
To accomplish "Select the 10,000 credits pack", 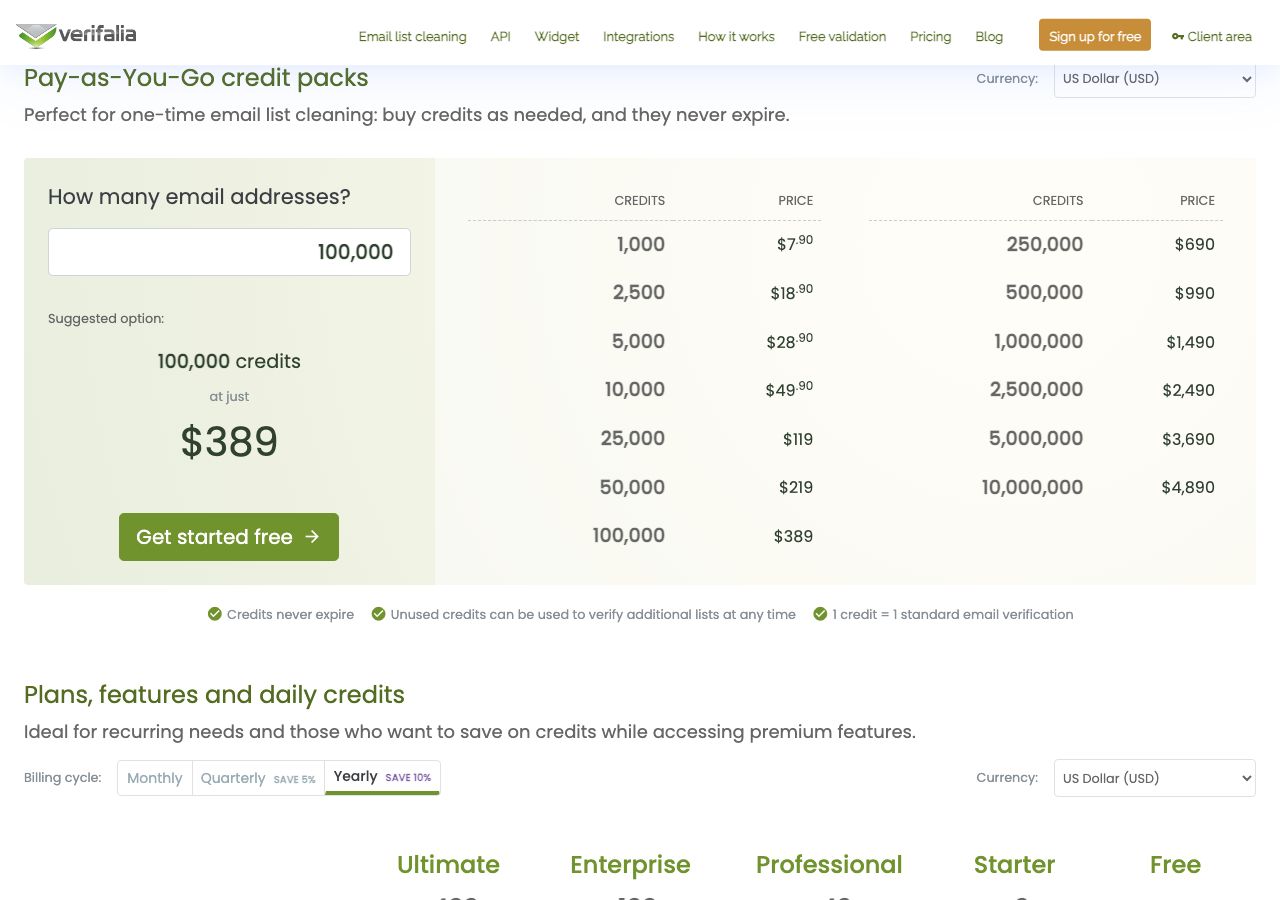I will point(644,390).
